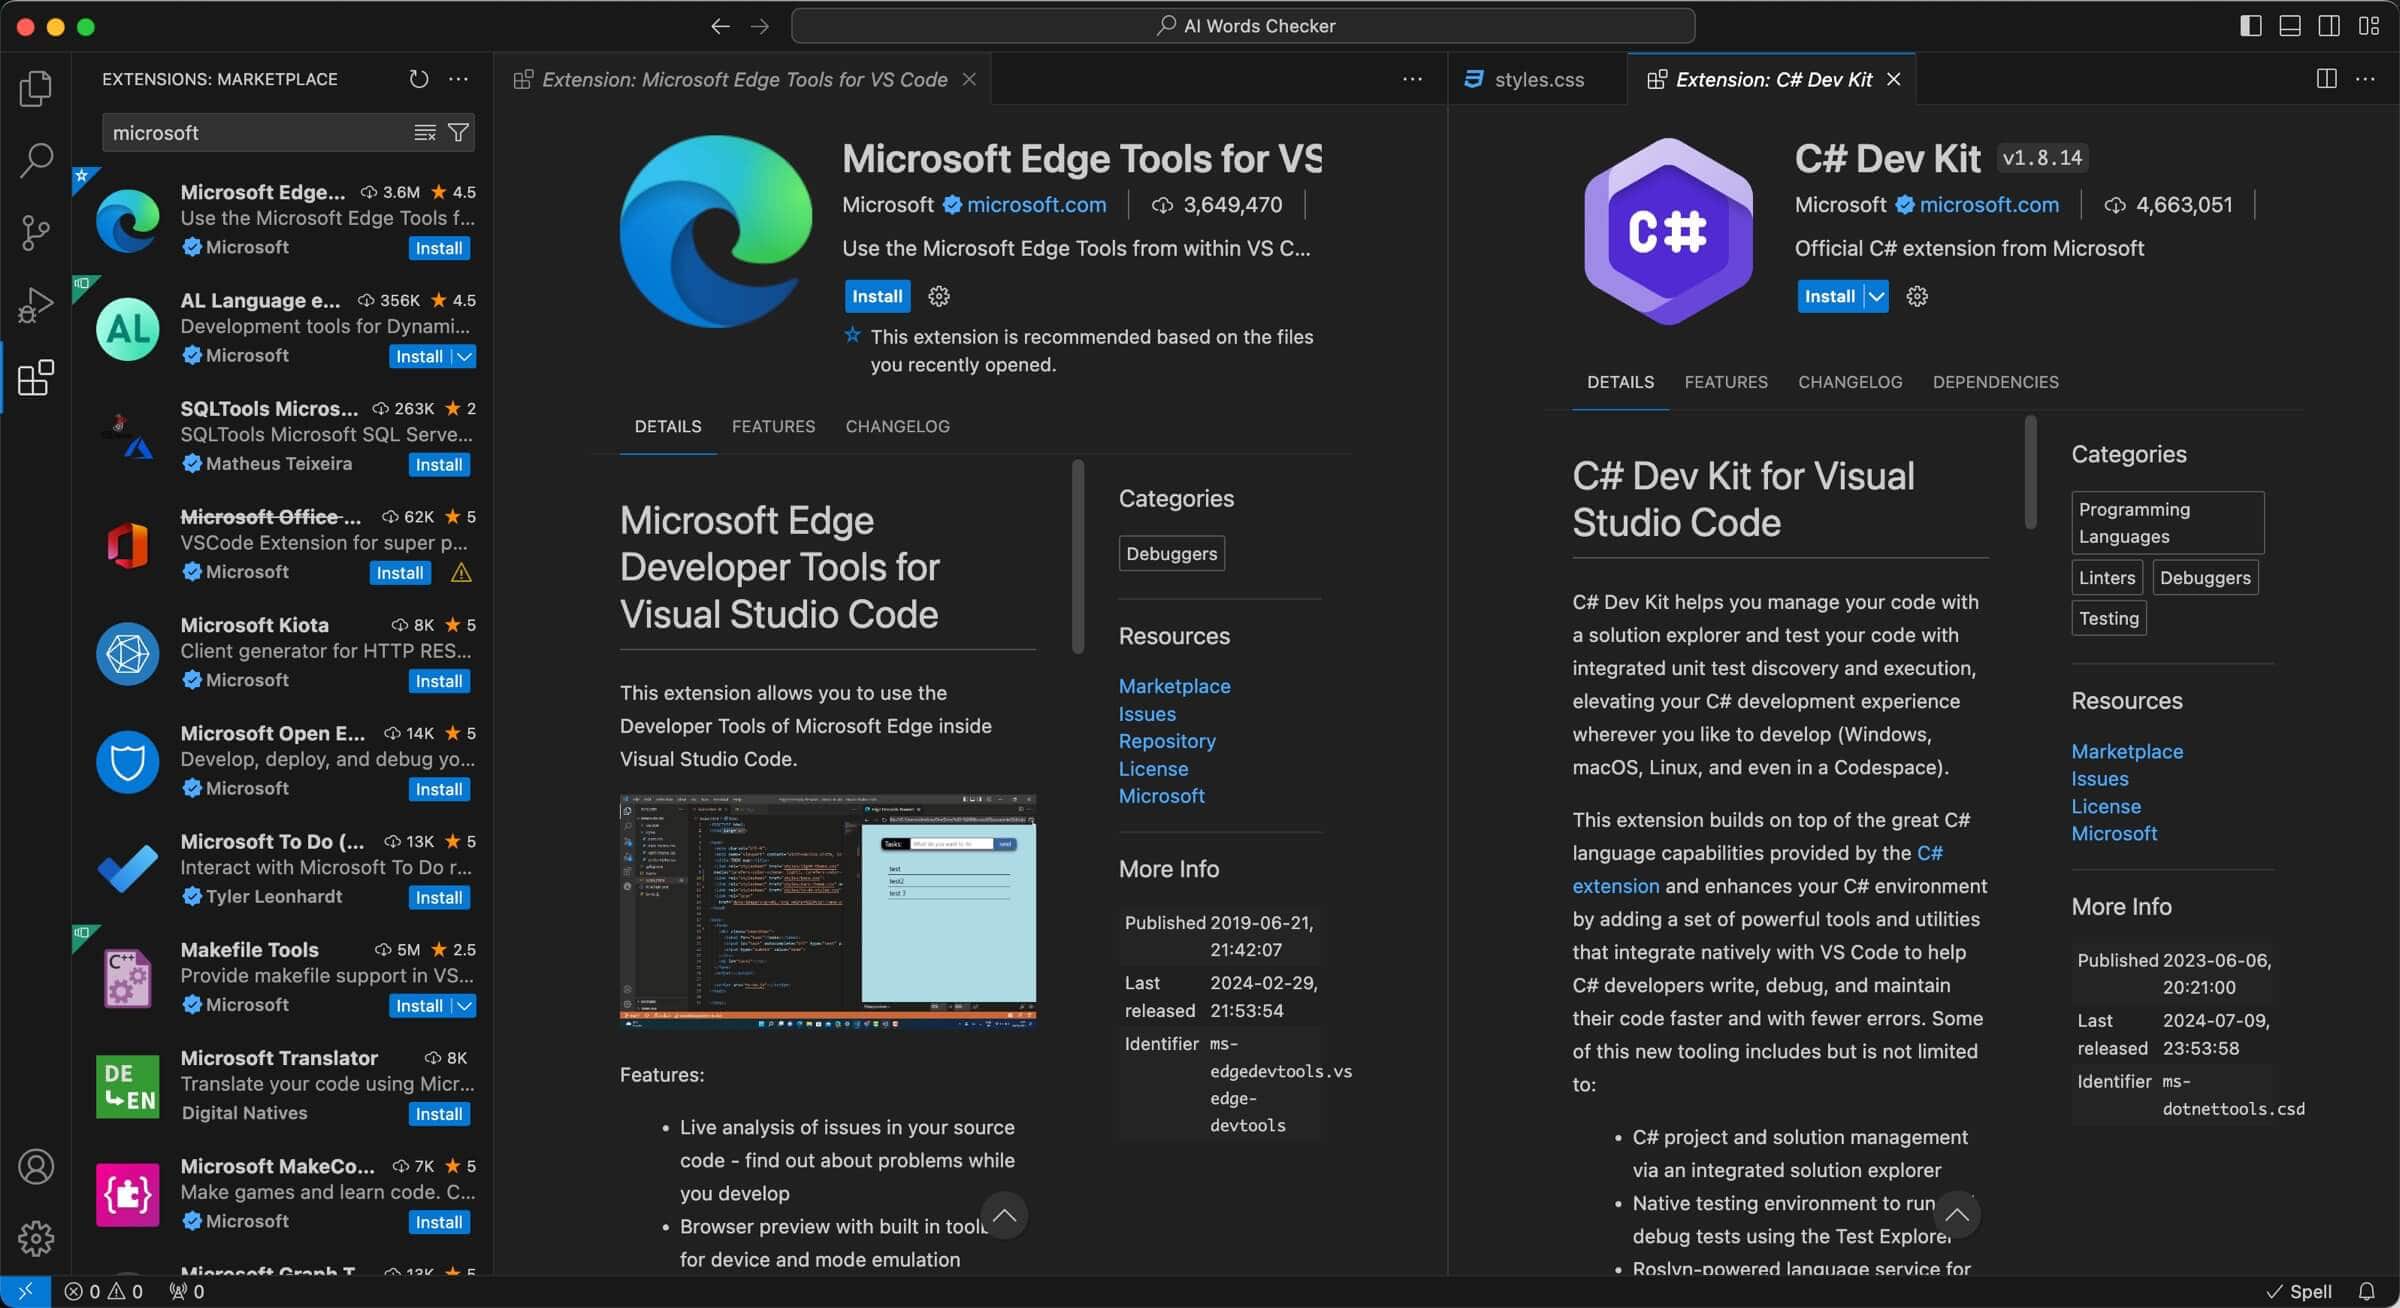Toggle the secondary side bar layout button
The image size is (2400, 1308).
[2328, 26]
